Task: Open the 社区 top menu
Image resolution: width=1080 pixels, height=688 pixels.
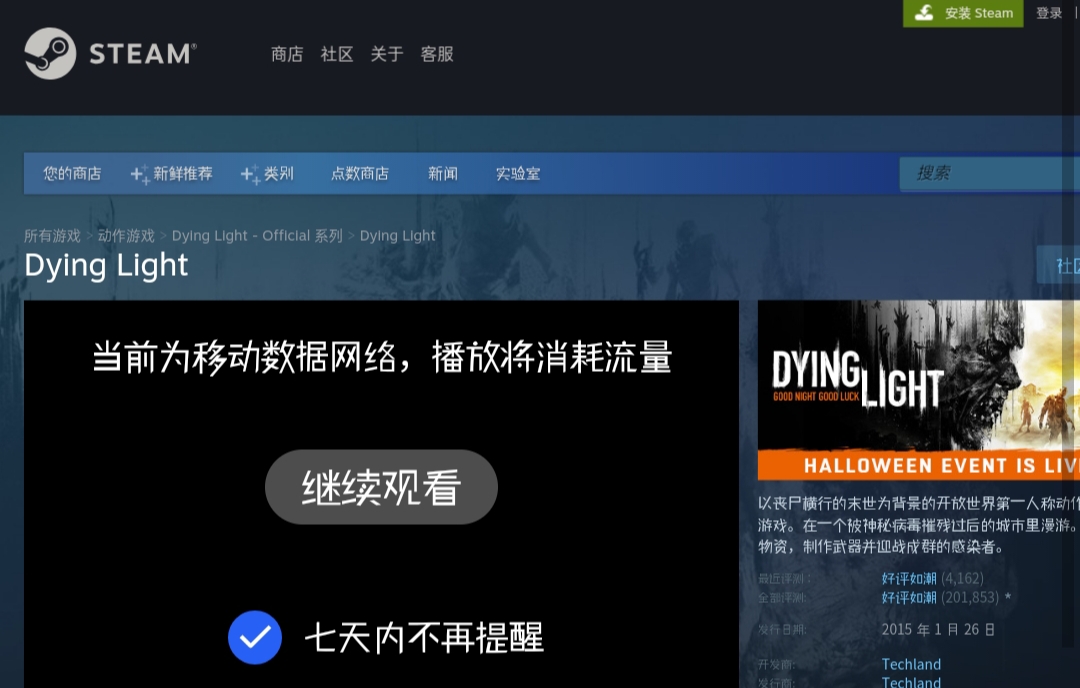Action: (337, 54)
